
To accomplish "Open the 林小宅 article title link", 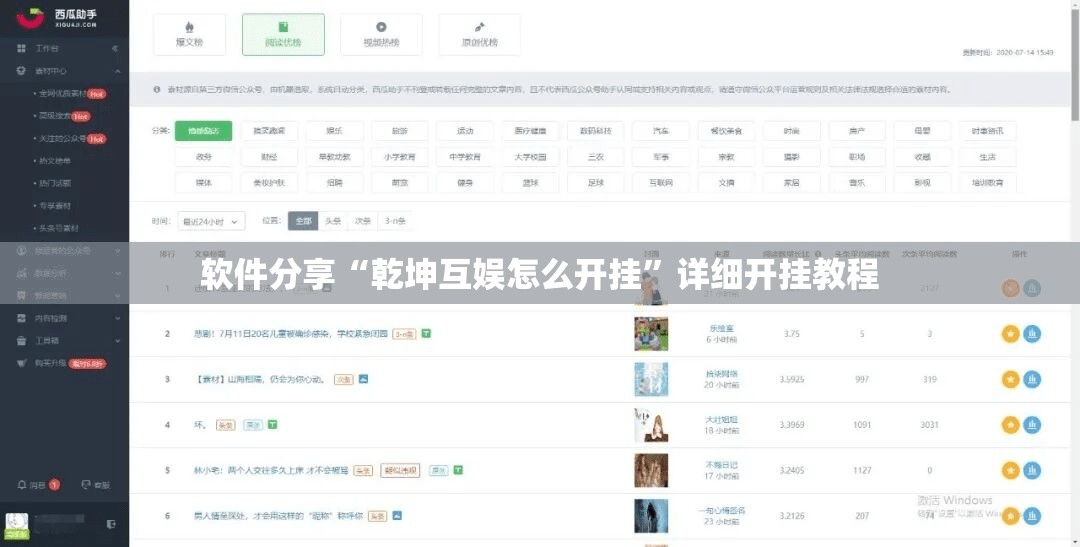I will coord(271,471).
